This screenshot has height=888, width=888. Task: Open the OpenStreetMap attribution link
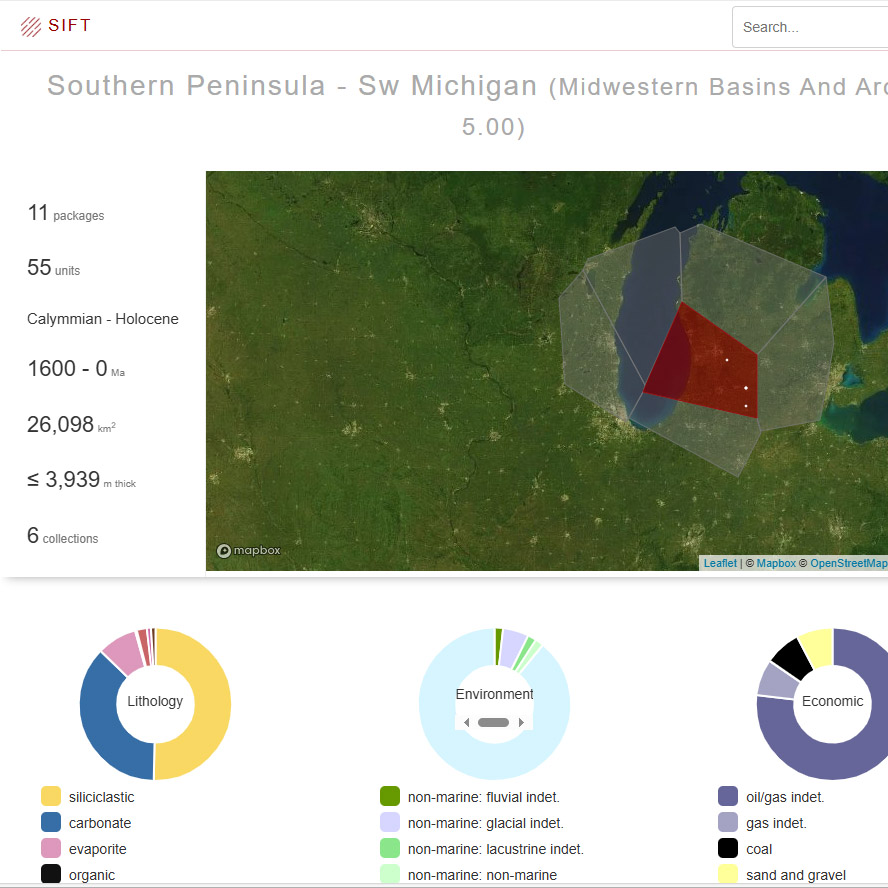848,563
